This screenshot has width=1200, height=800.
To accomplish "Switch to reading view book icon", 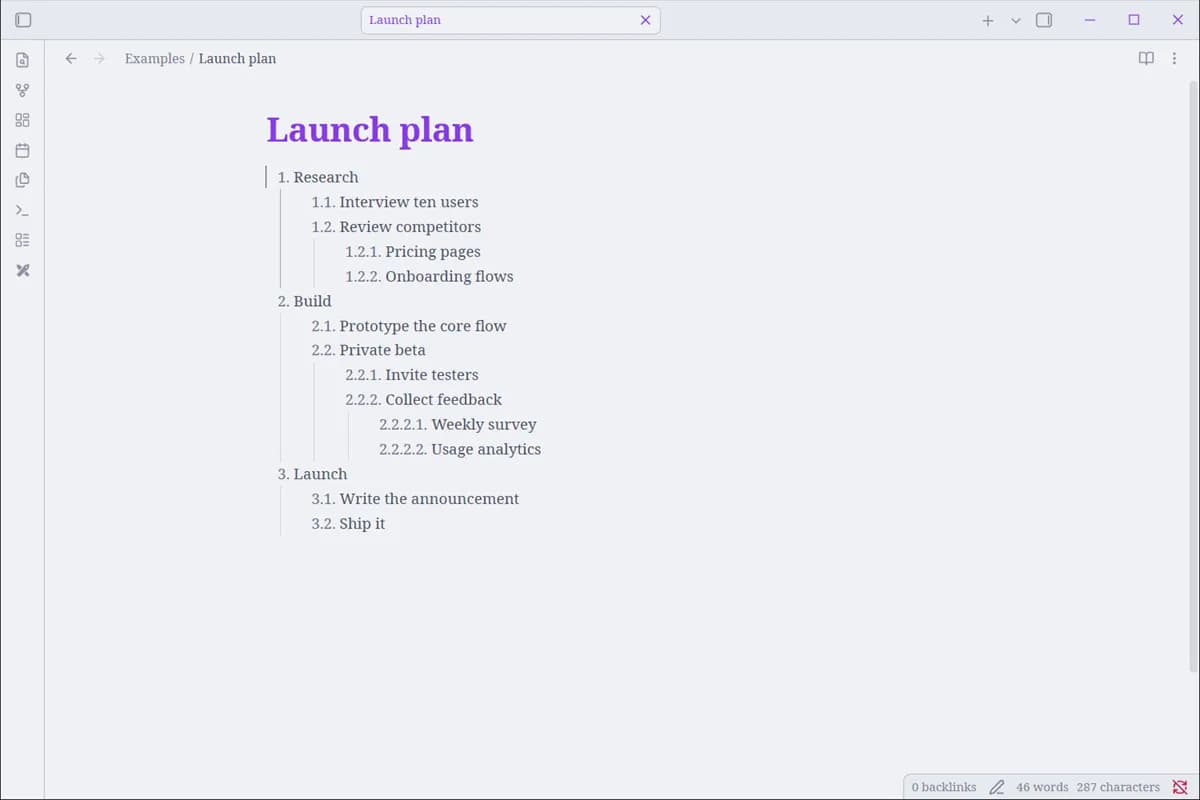I will pyautogui.click(x=1146, y=58).
